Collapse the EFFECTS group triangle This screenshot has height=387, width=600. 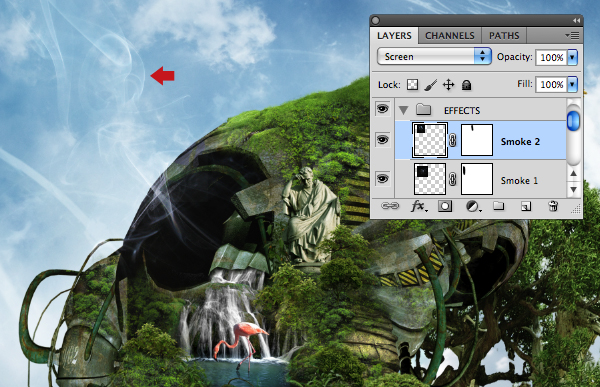403,111
